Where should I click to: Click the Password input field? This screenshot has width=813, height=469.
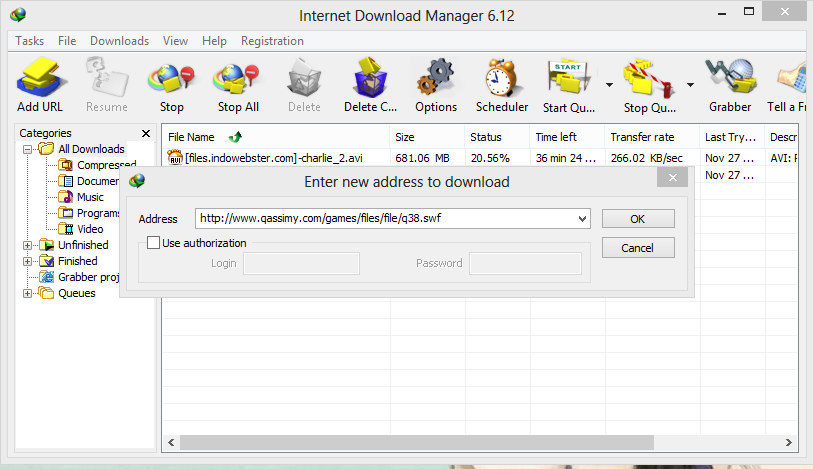(525, 263)
